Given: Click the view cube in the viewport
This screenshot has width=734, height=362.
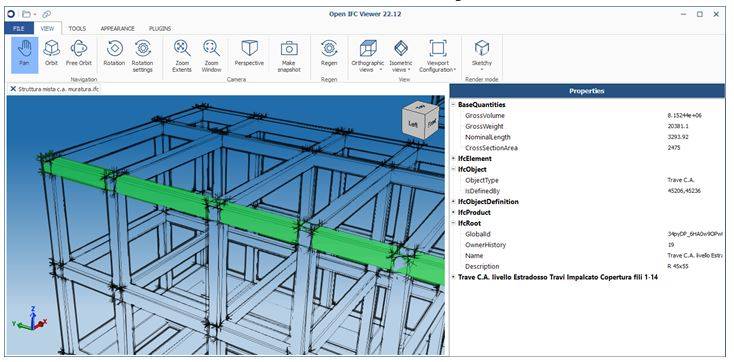Looking at the screenshot, I should tap(420, 120).
